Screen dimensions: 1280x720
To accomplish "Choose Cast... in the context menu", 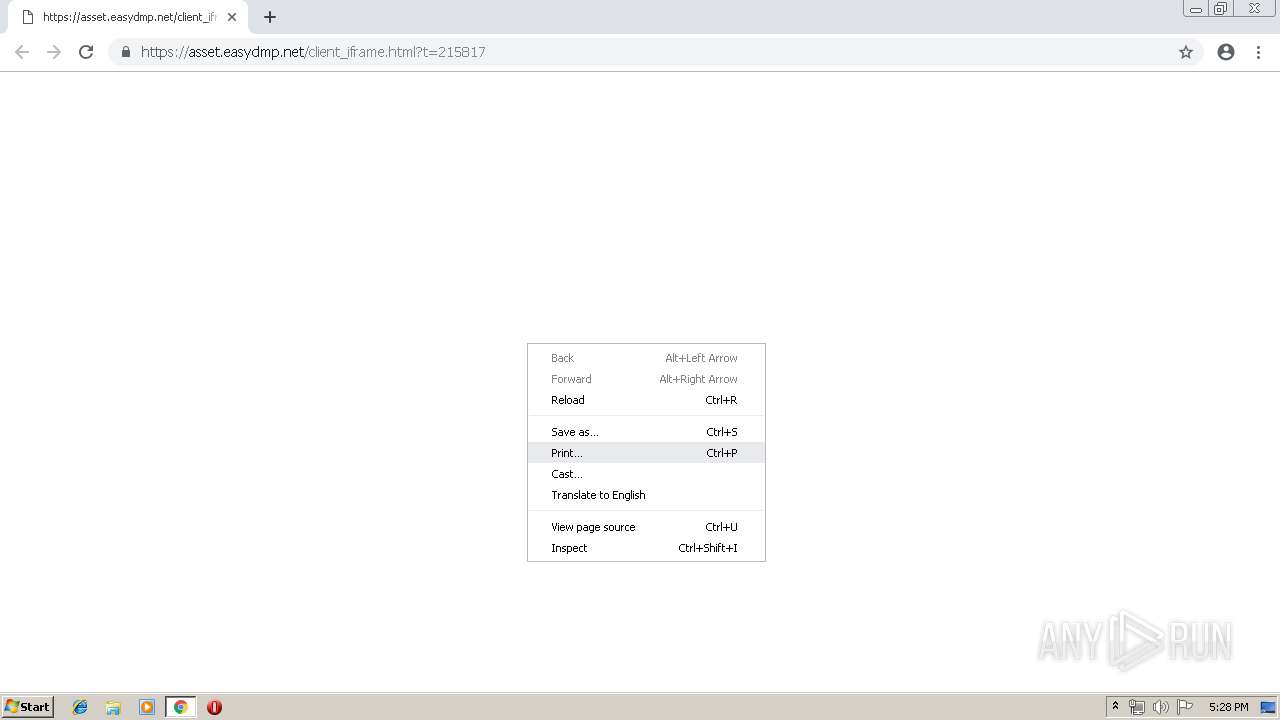I will tap(646, 474).
